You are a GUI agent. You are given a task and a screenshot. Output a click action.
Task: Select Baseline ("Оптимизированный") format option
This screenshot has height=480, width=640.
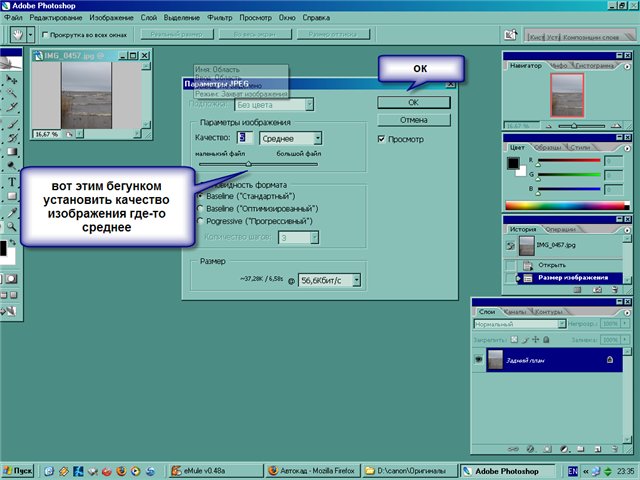(200, 209)
